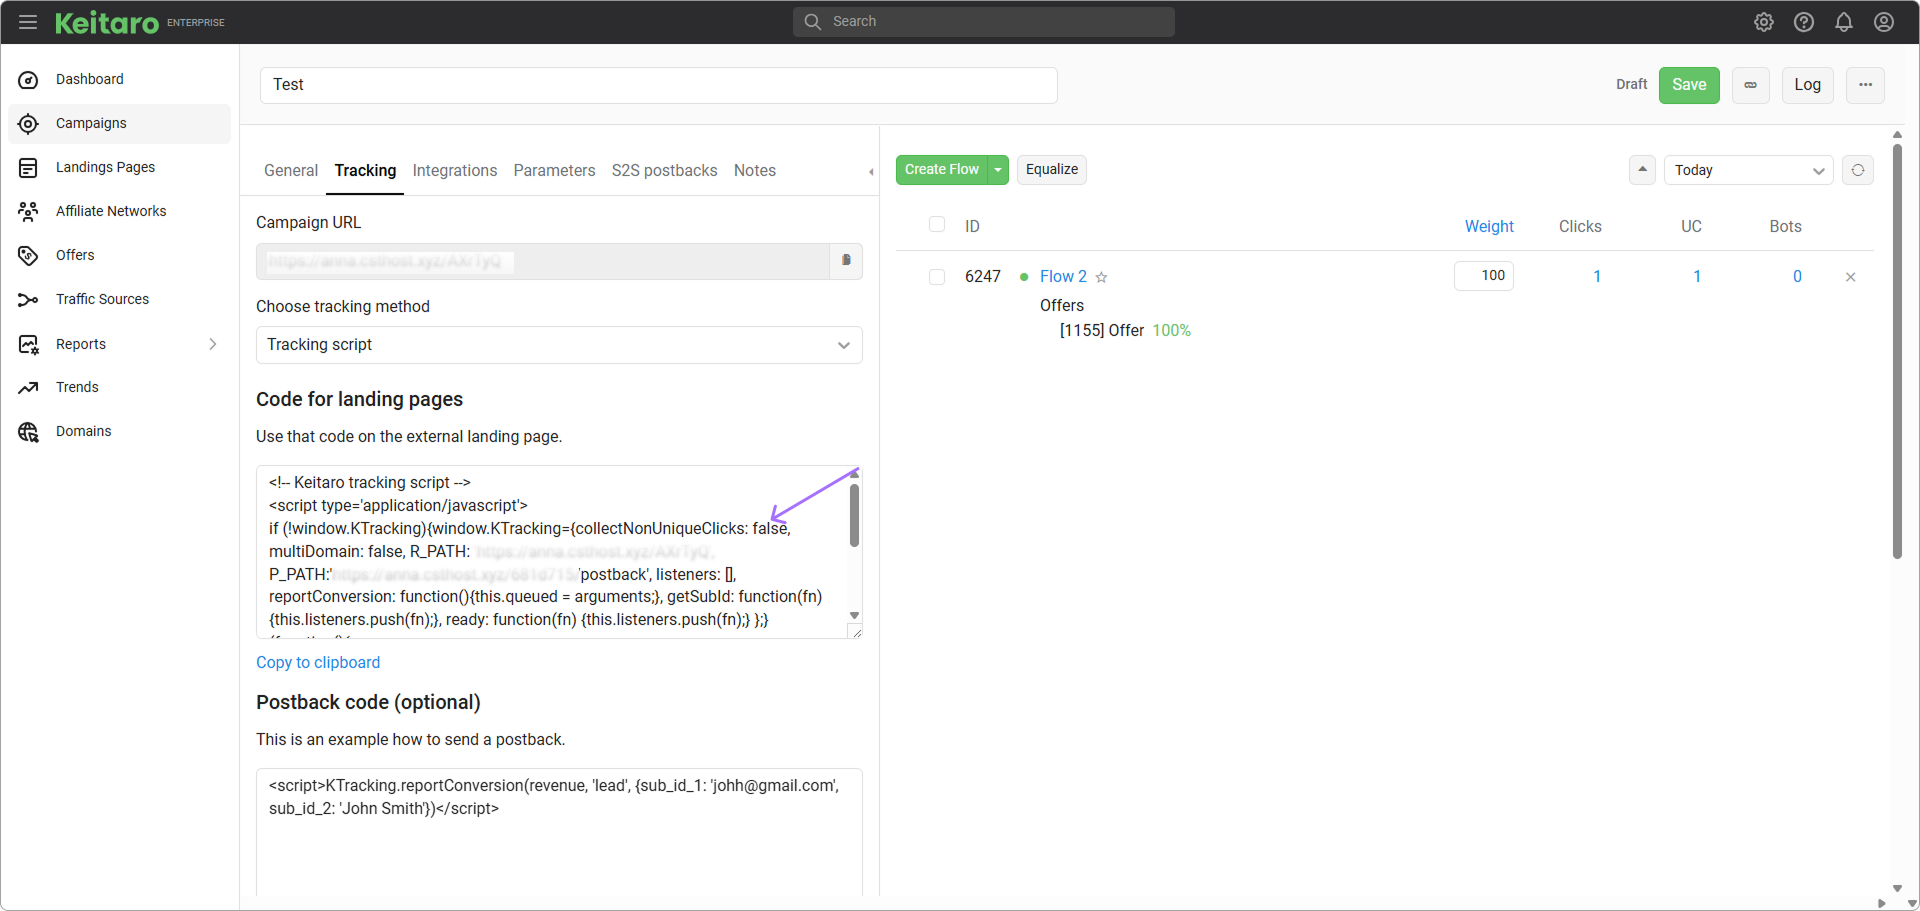The width and height of the screenshot is (1920, 911).
Task: Click the Flow 2 weight input 100
Action: pos(1484,276)
